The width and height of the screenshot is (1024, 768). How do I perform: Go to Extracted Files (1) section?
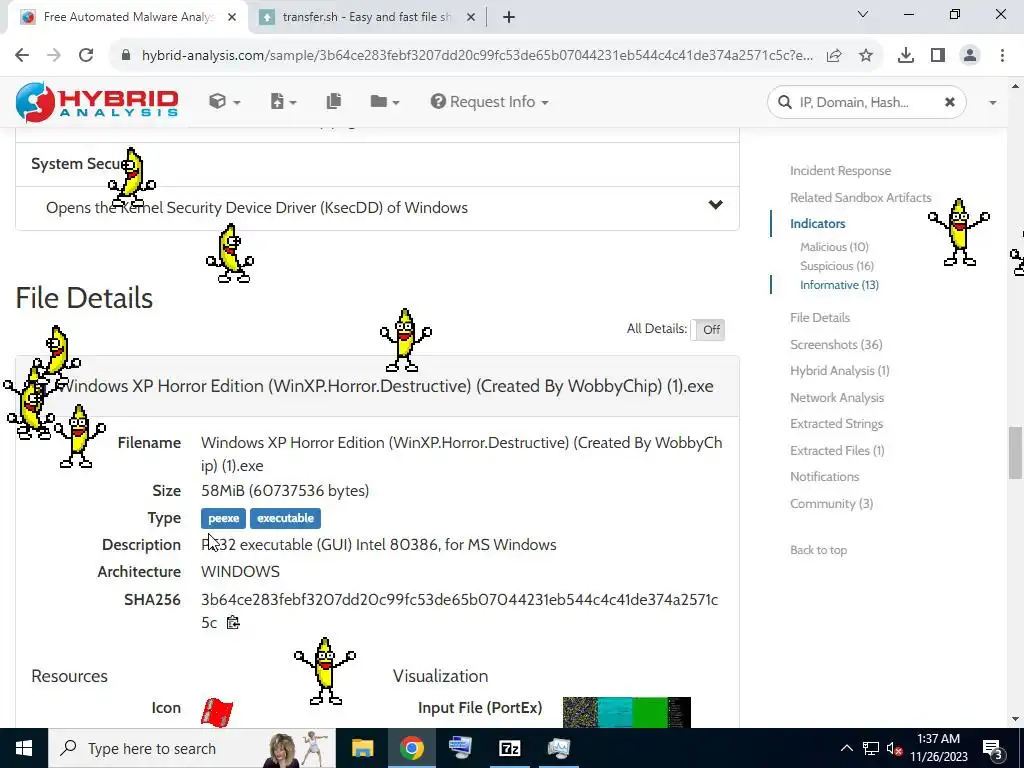click(837, 451)
